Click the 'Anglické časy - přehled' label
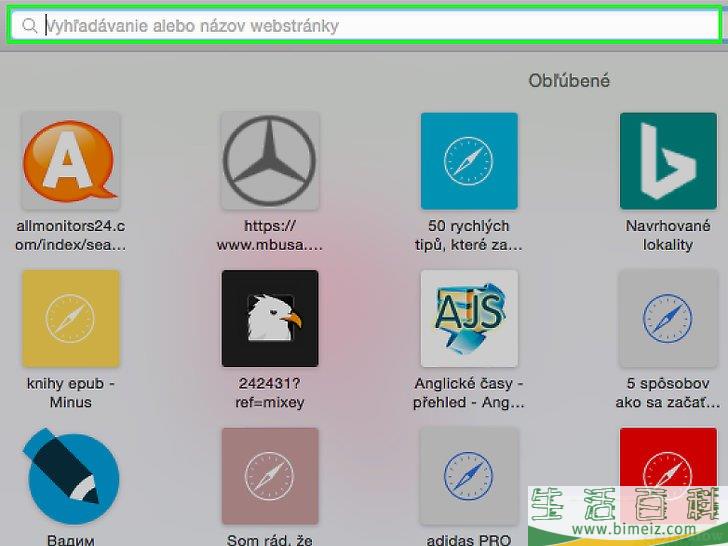This screenshot has height=546, width=728. pyautogui.click(x=469, y=393)
